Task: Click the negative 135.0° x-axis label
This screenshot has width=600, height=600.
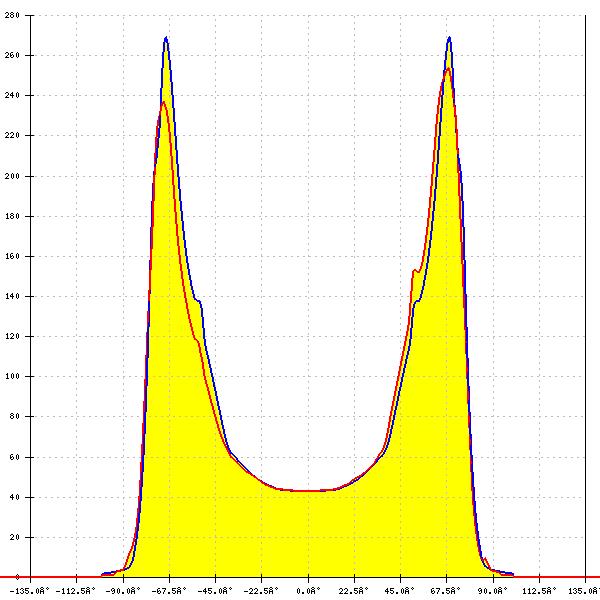Action: click(x=30, y=590)
